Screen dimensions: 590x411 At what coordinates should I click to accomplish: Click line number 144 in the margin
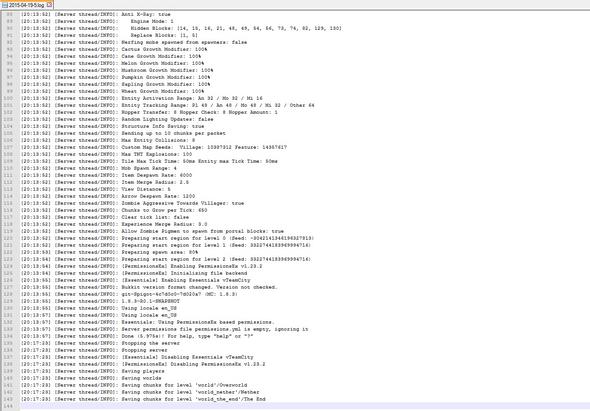(8, 406)
